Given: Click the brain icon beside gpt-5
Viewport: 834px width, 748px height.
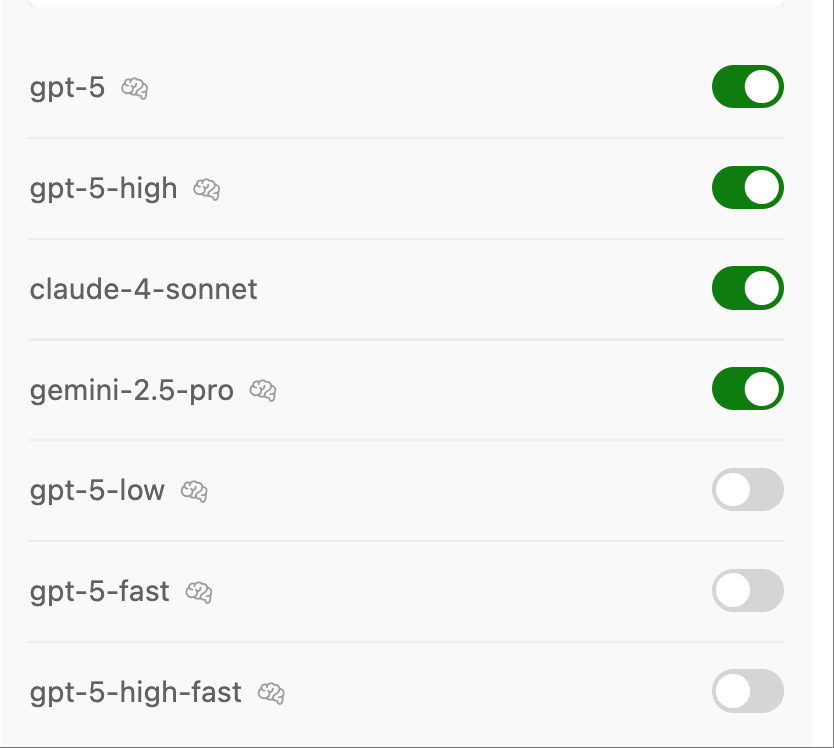Looking at the screenshot, I should [x=135, y=88].
